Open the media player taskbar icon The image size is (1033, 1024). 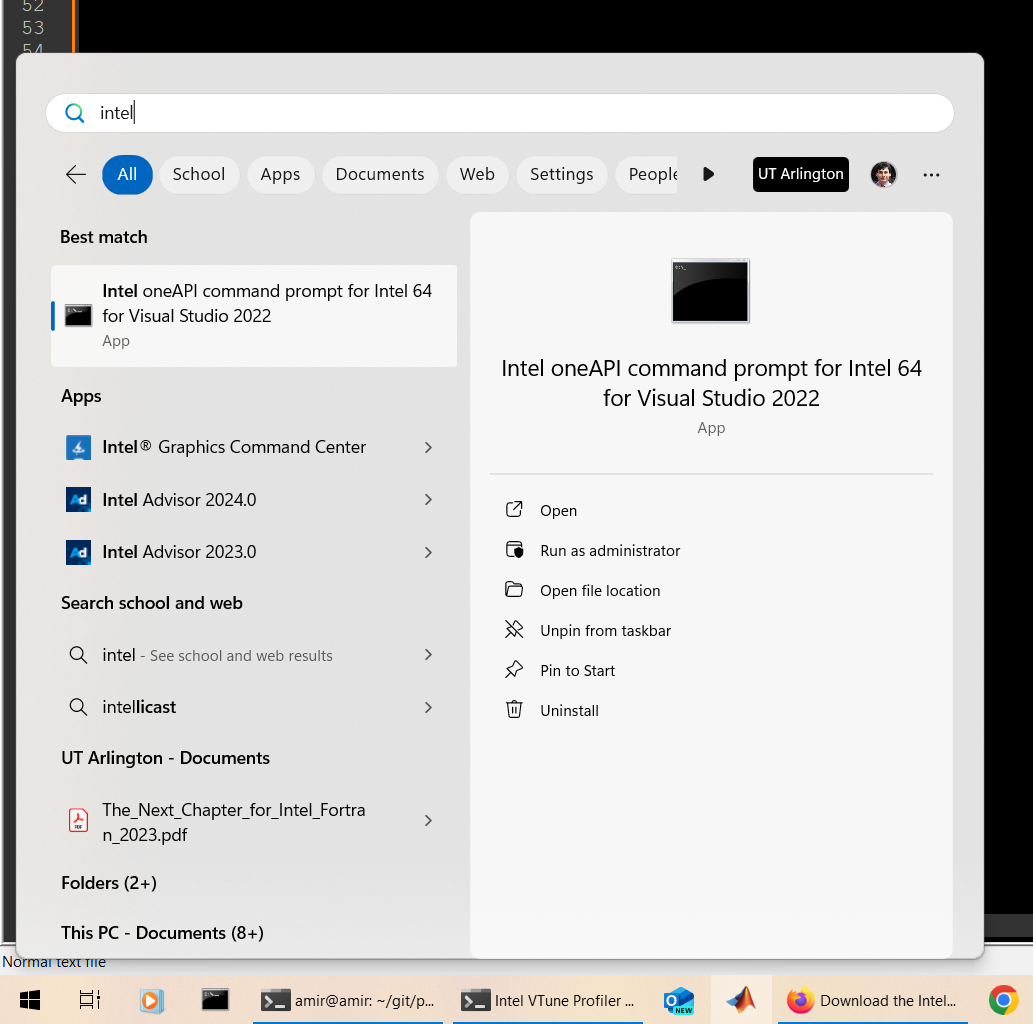tap(152, 1000)
